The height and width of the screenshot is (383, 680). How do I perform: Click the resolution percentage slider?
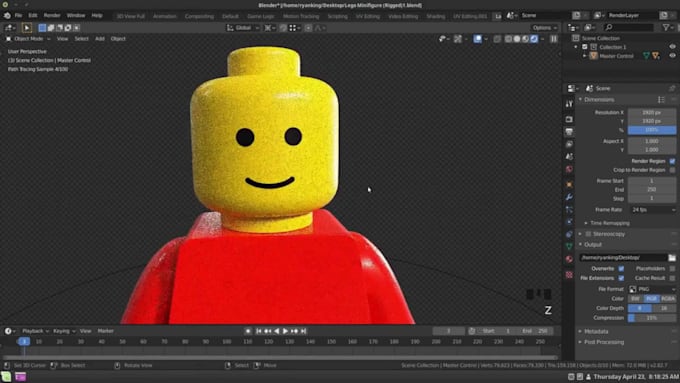pos(652,130)
